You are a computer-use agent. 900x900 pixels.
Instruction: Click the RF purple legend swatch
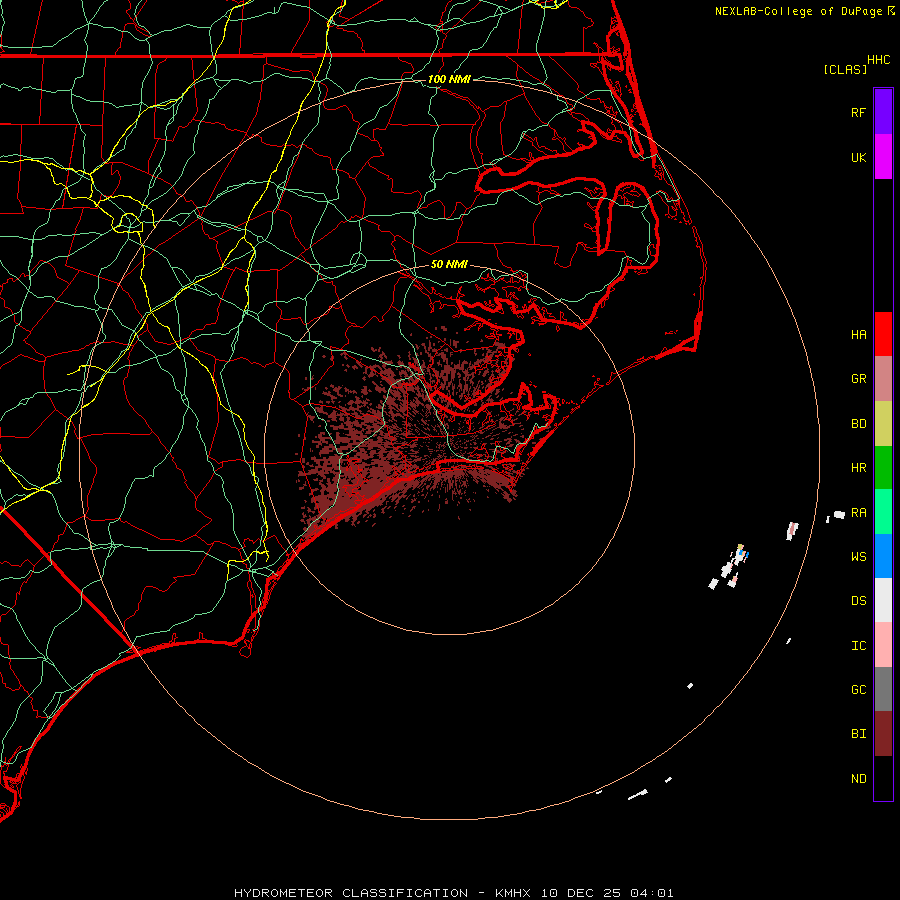pyautogui.click(x=883, y=112)
